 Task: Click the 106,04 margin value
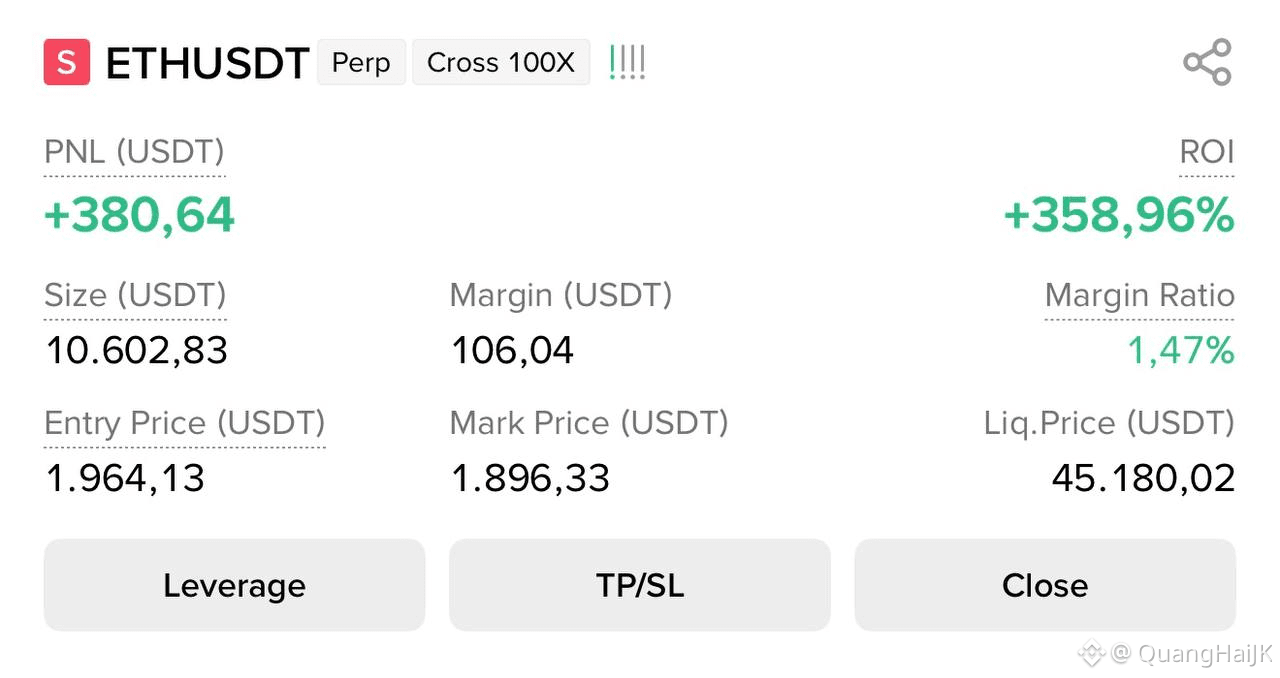512,351
